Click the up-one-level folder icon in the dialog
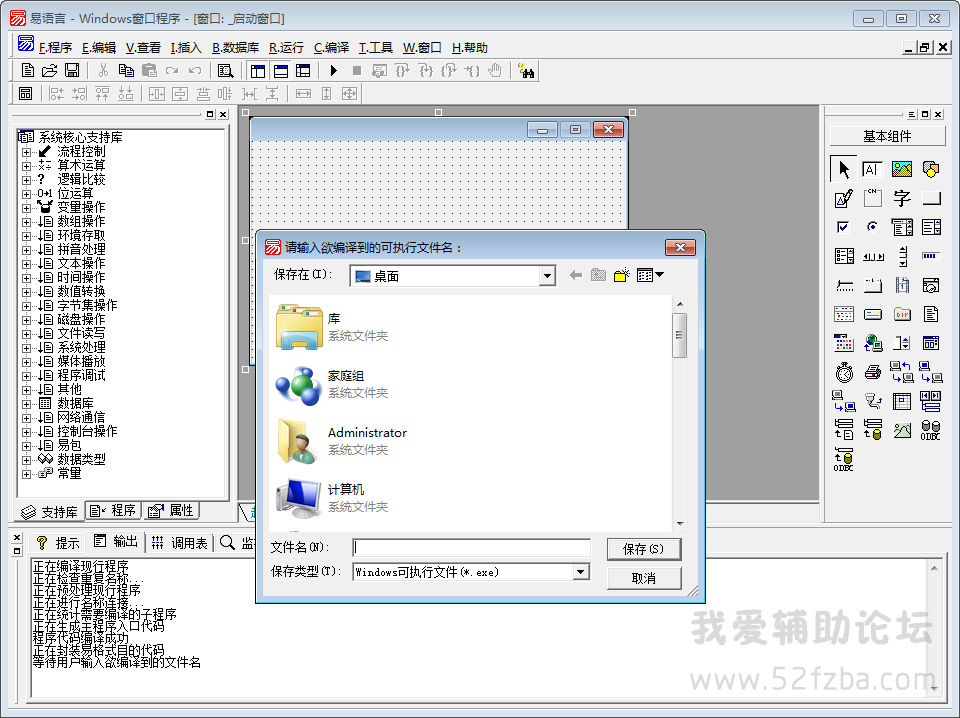The height and width of the screenshot is (718, 960). tap(598, 275)
